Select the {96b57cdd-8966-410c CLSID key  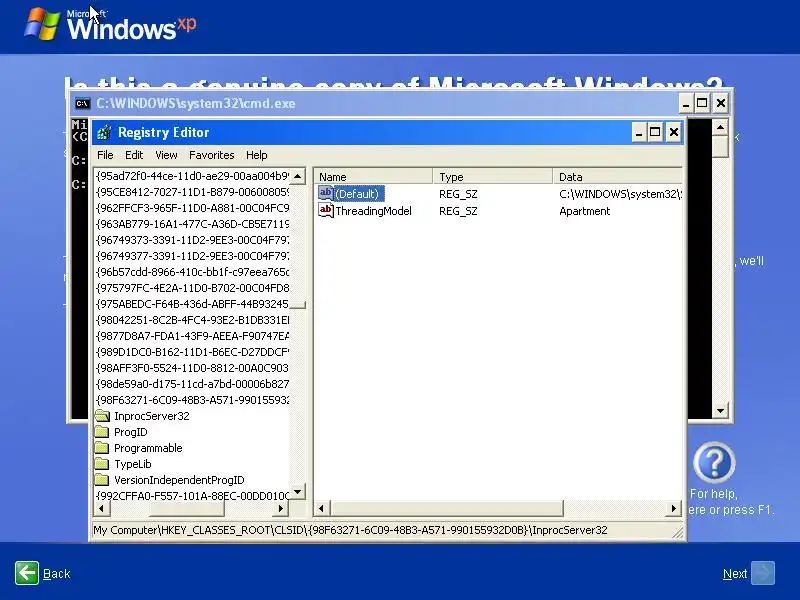pos(192,272)
